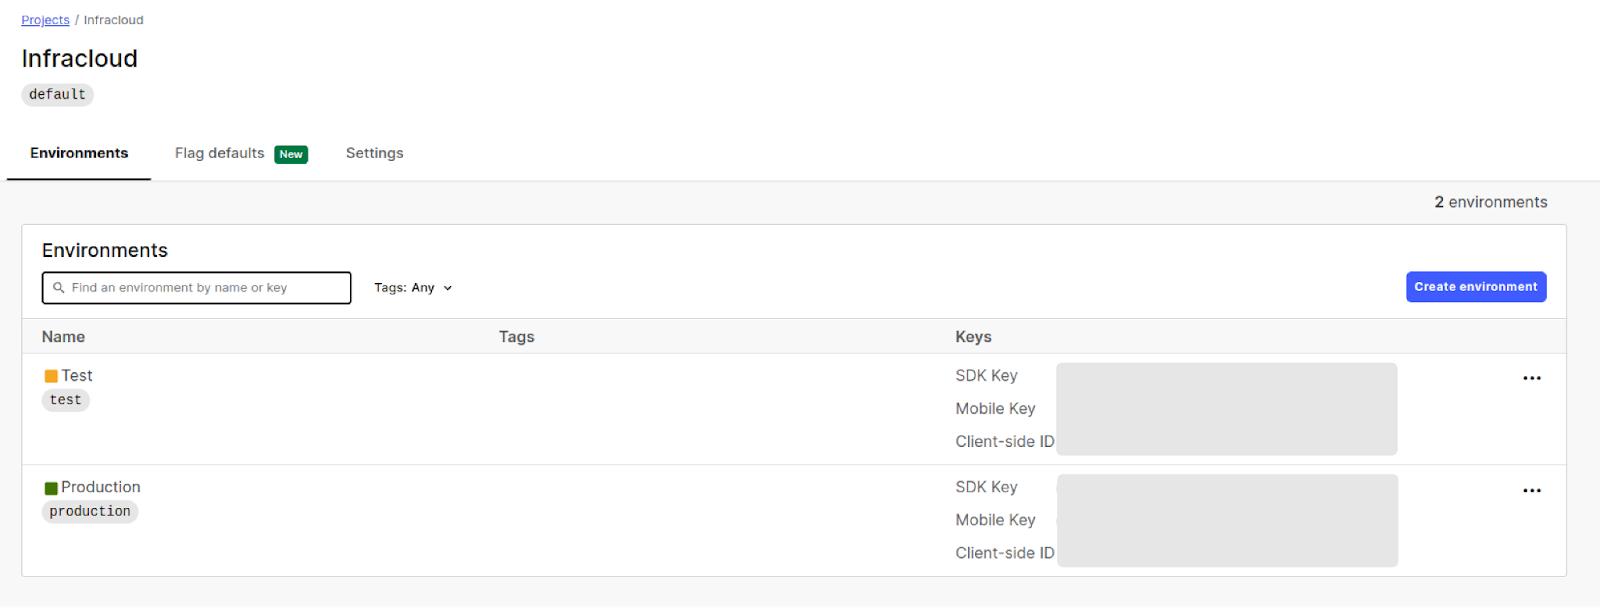Open the Production environment three-dot menu
Screen dimensions: 1600x608
[x=1531, y=491]
